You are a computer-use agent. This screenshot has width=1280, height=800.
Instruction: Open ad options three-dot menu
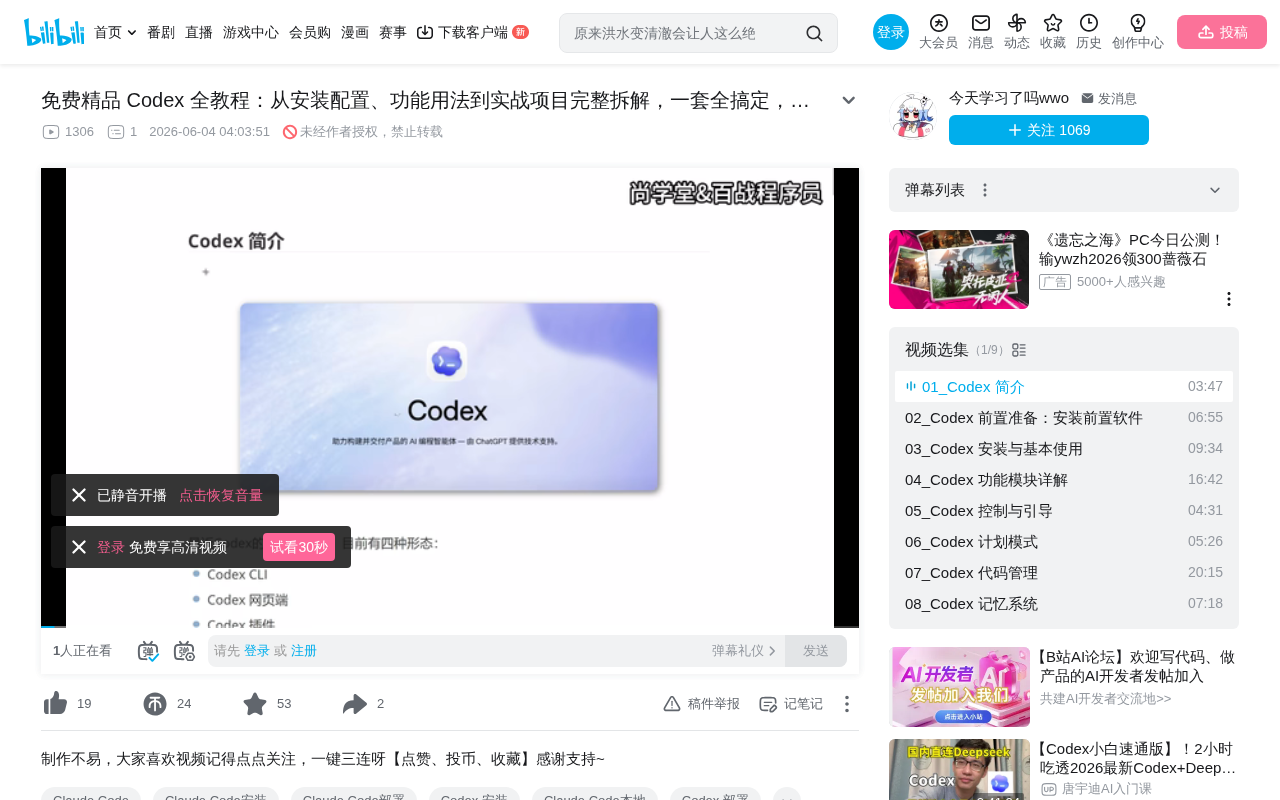tap(1229, 299)
